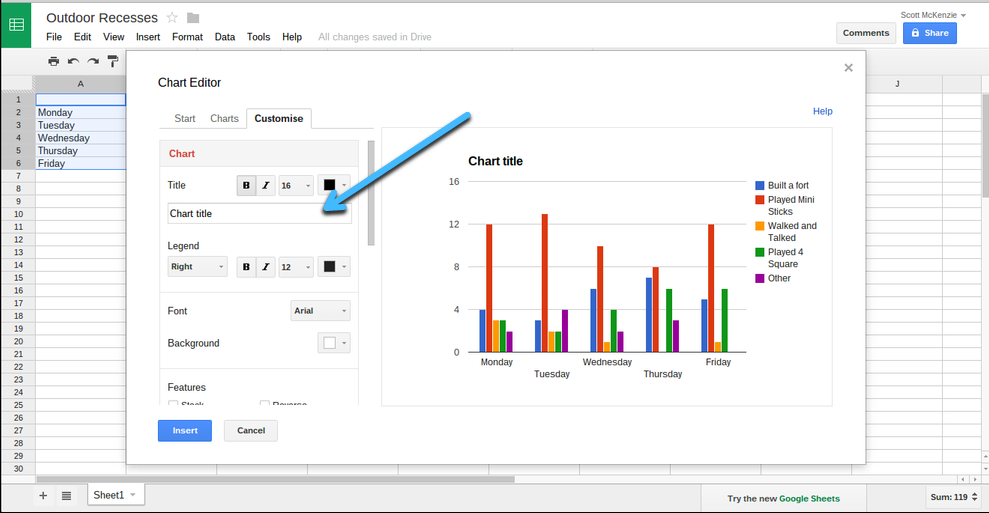
Task: Open the View menu
Action: pyautogui.click(x=114, y=37)
